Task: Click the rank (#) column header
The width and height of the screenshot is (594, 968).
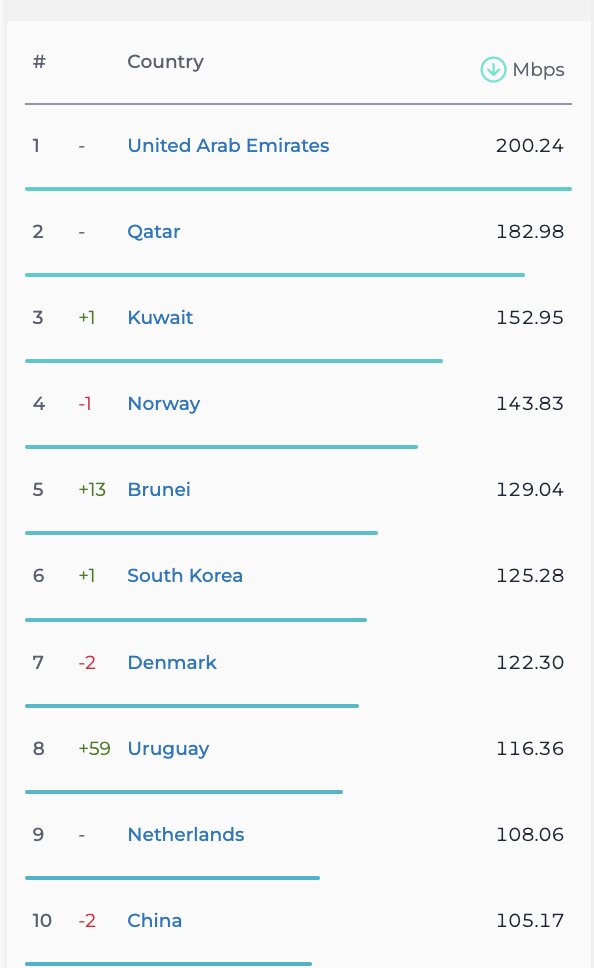Action: (x=38, y=61)
